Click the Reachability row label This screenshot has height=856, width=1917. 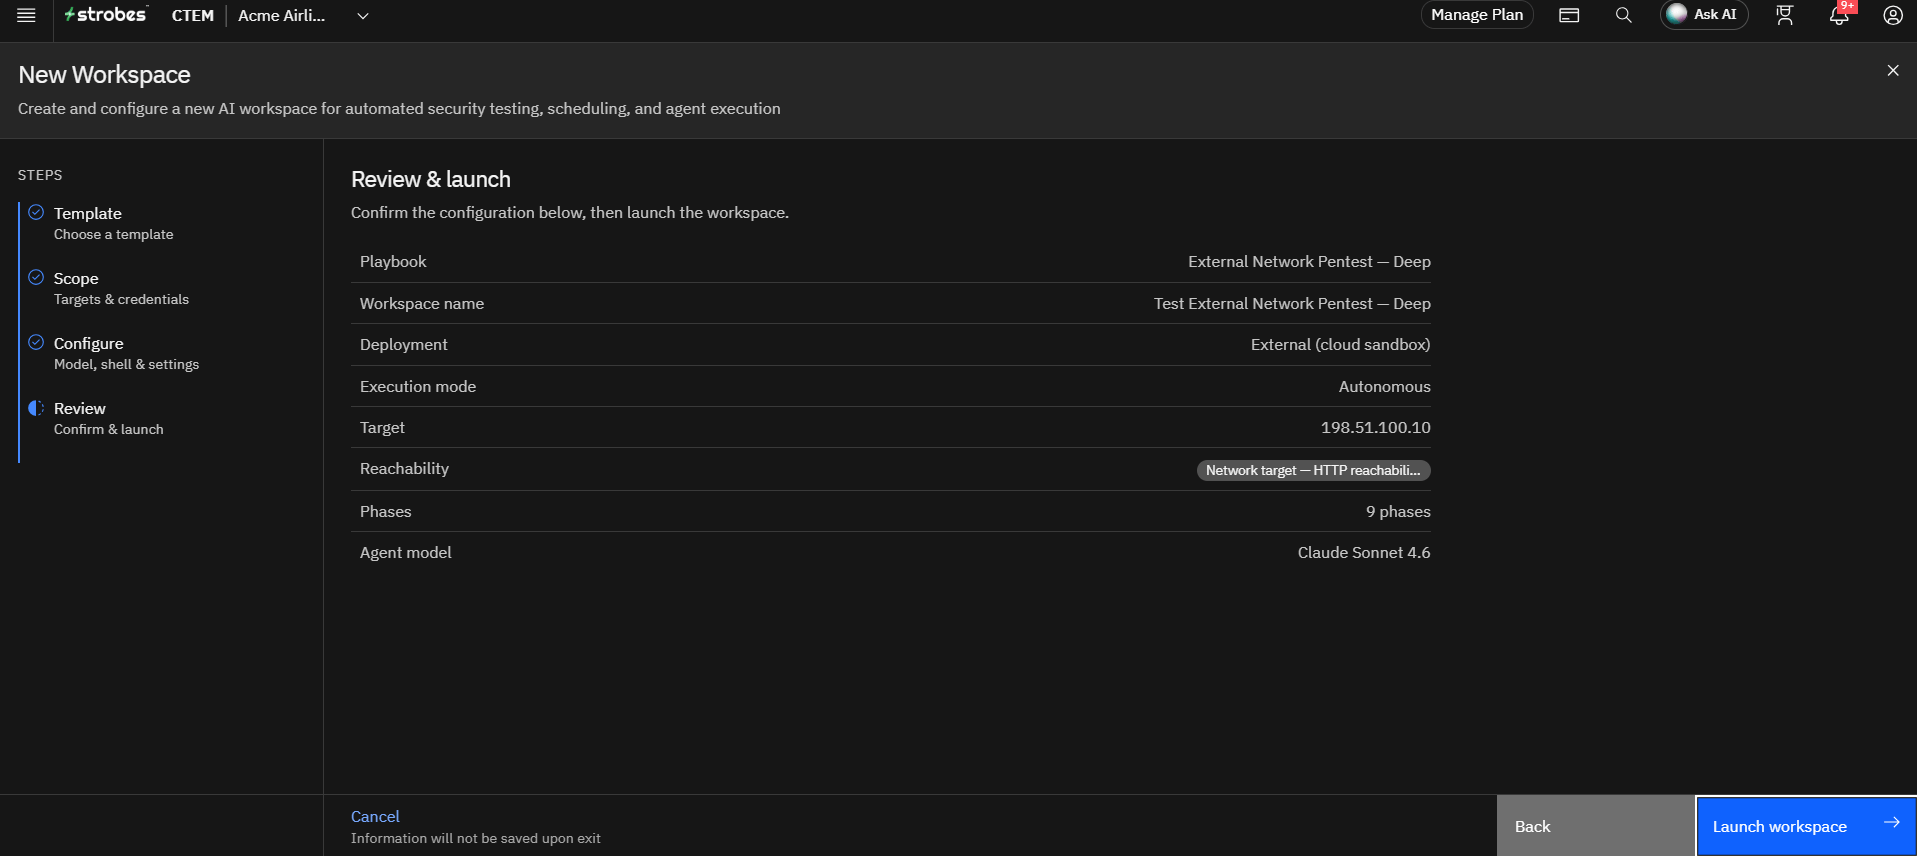404,469
